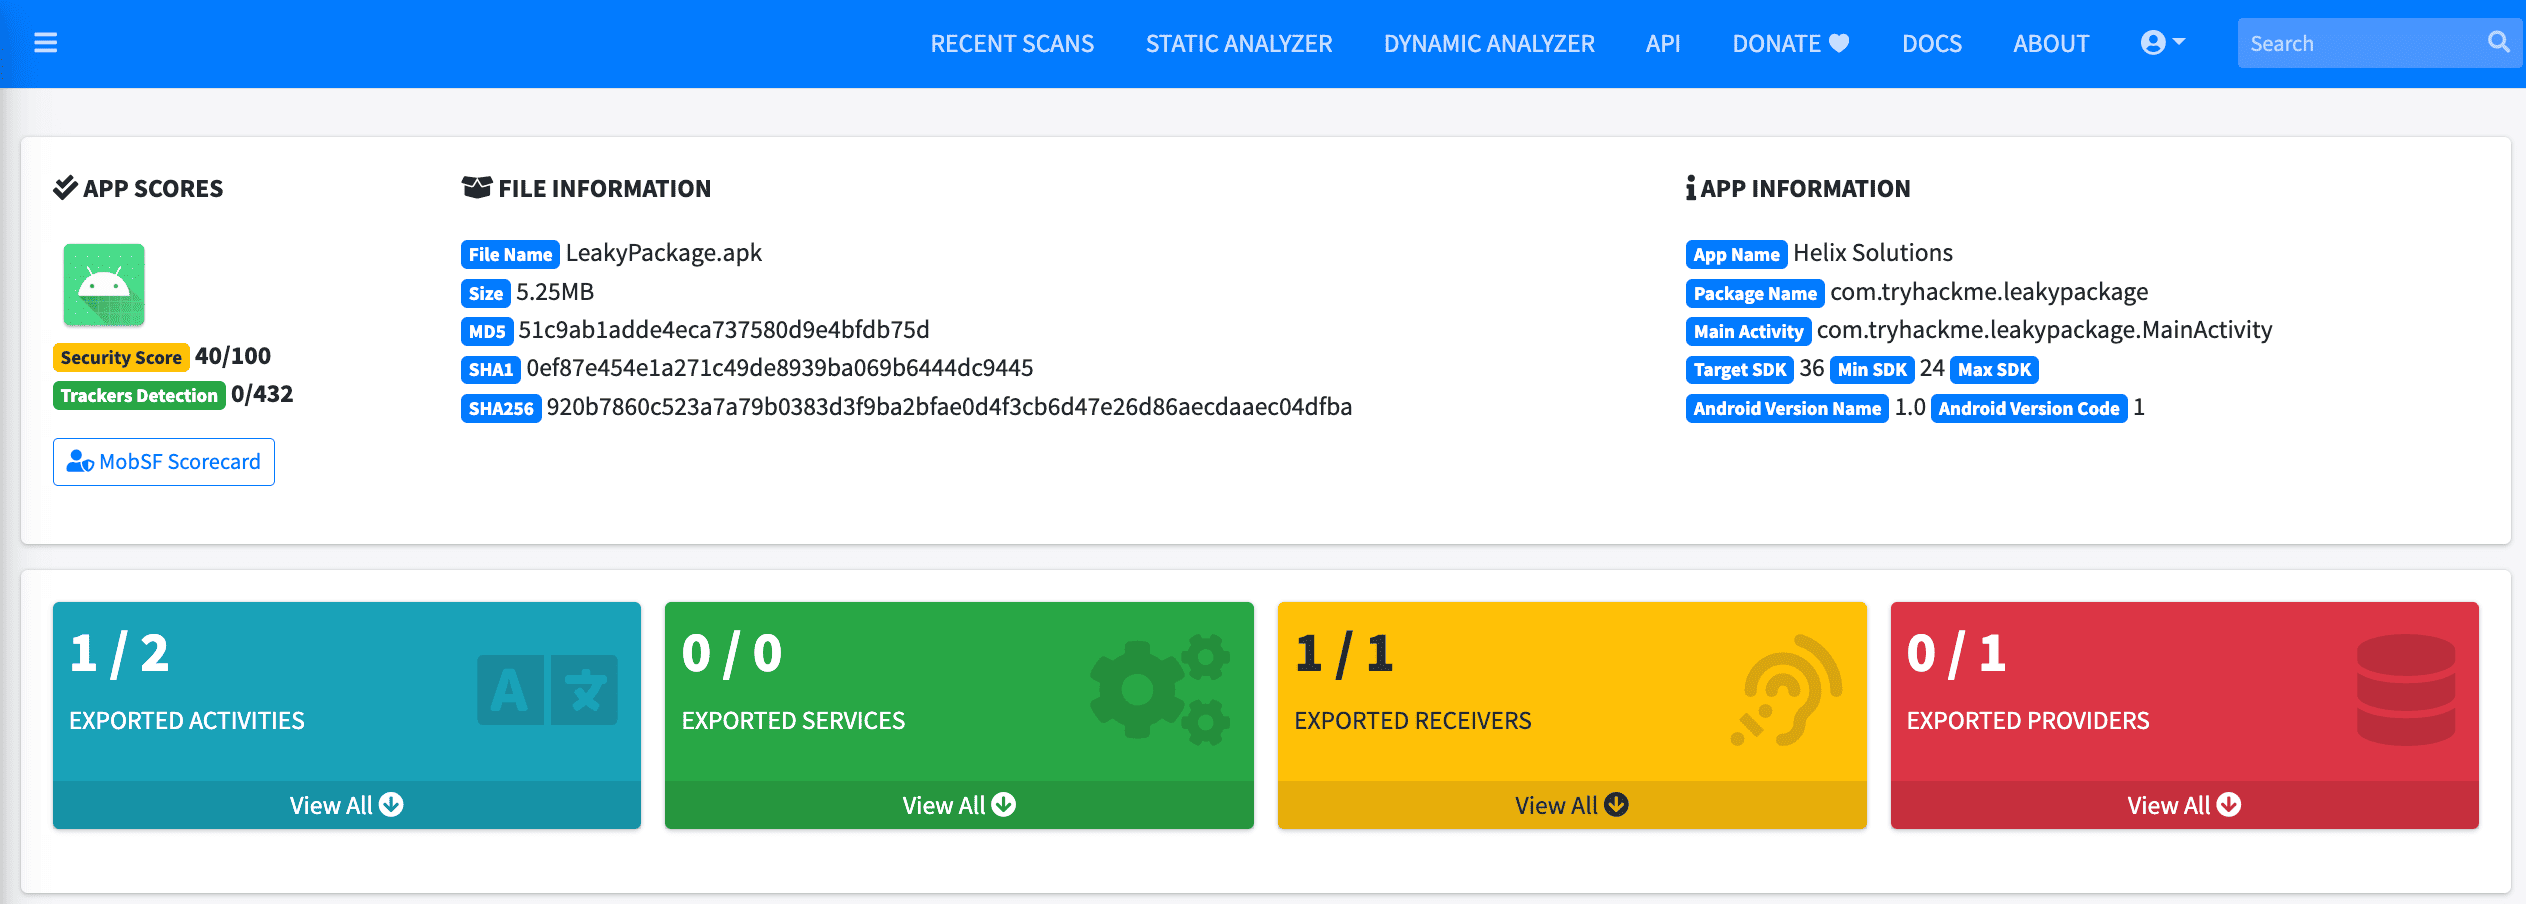Click the ear icon on Exported Receivers card
Image resolution: width=2526 pixels, height=904 pixels.
[x=1786, y=690]
